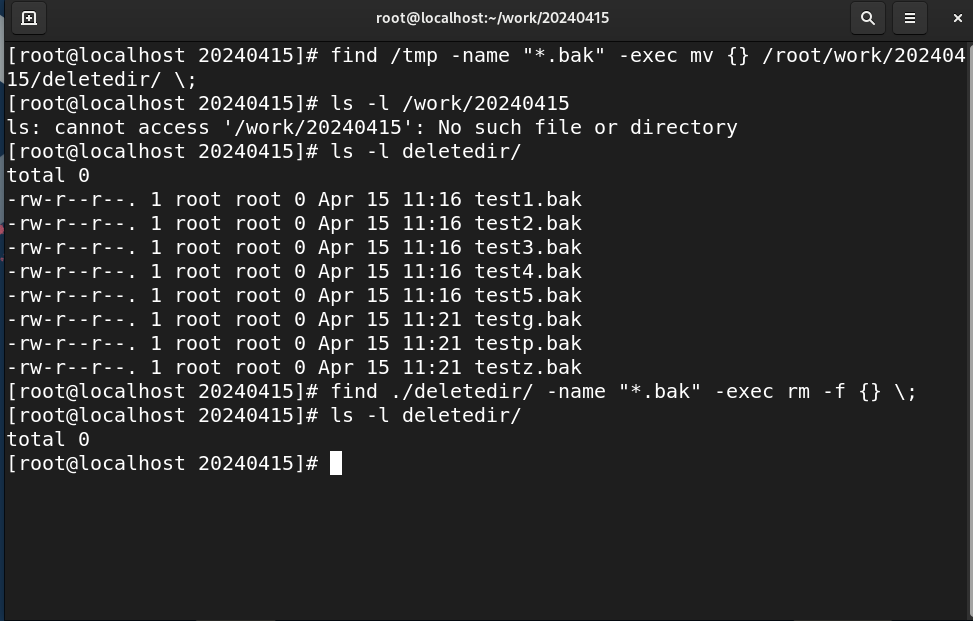This screenshot has width=973, height=621.
Task: Open the hamburger menu
Action: tap(910, 19)
